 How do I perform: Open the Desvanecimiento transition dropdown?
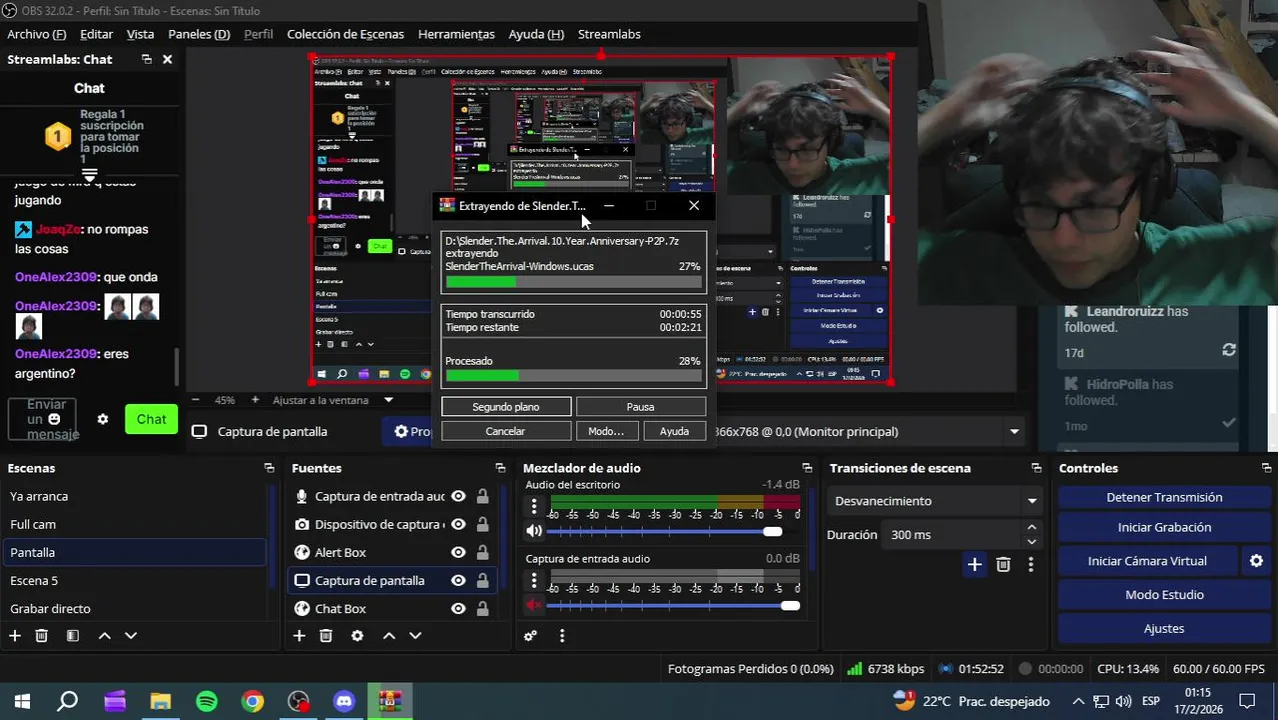coord(935,501)
